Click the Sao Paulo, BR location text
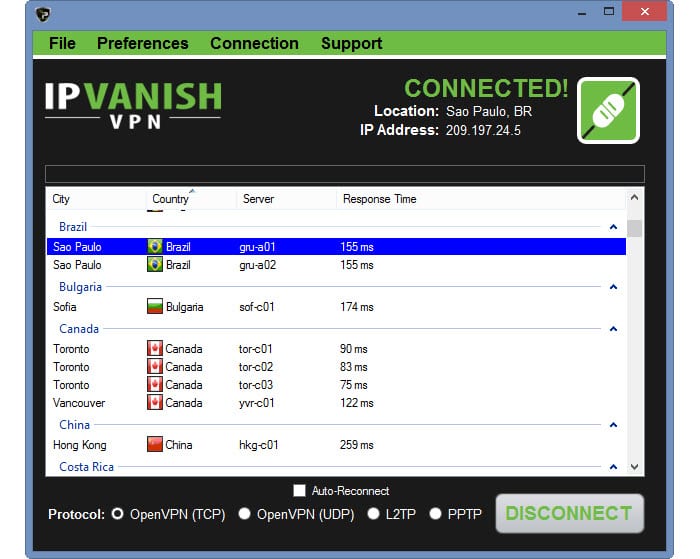The height and width of the screenshot is (559, 700). click(489, 111)
